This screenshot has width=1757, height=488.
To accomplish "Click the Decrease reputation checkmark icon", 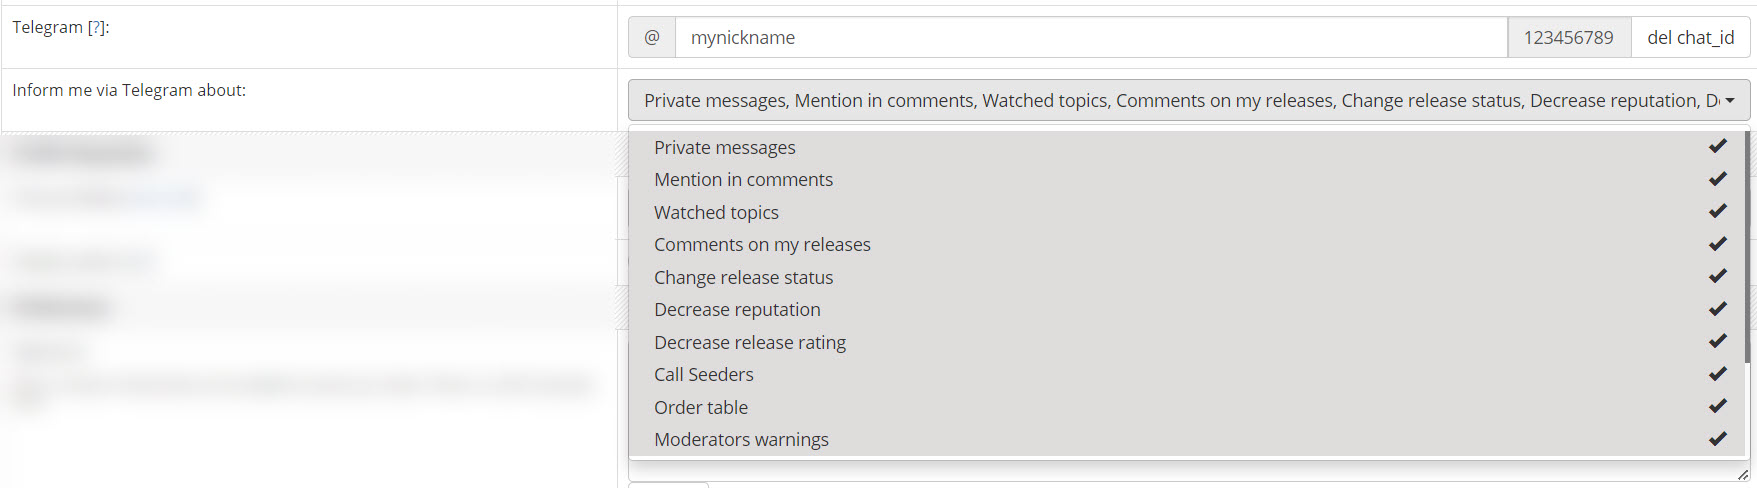I will 1717,309.
